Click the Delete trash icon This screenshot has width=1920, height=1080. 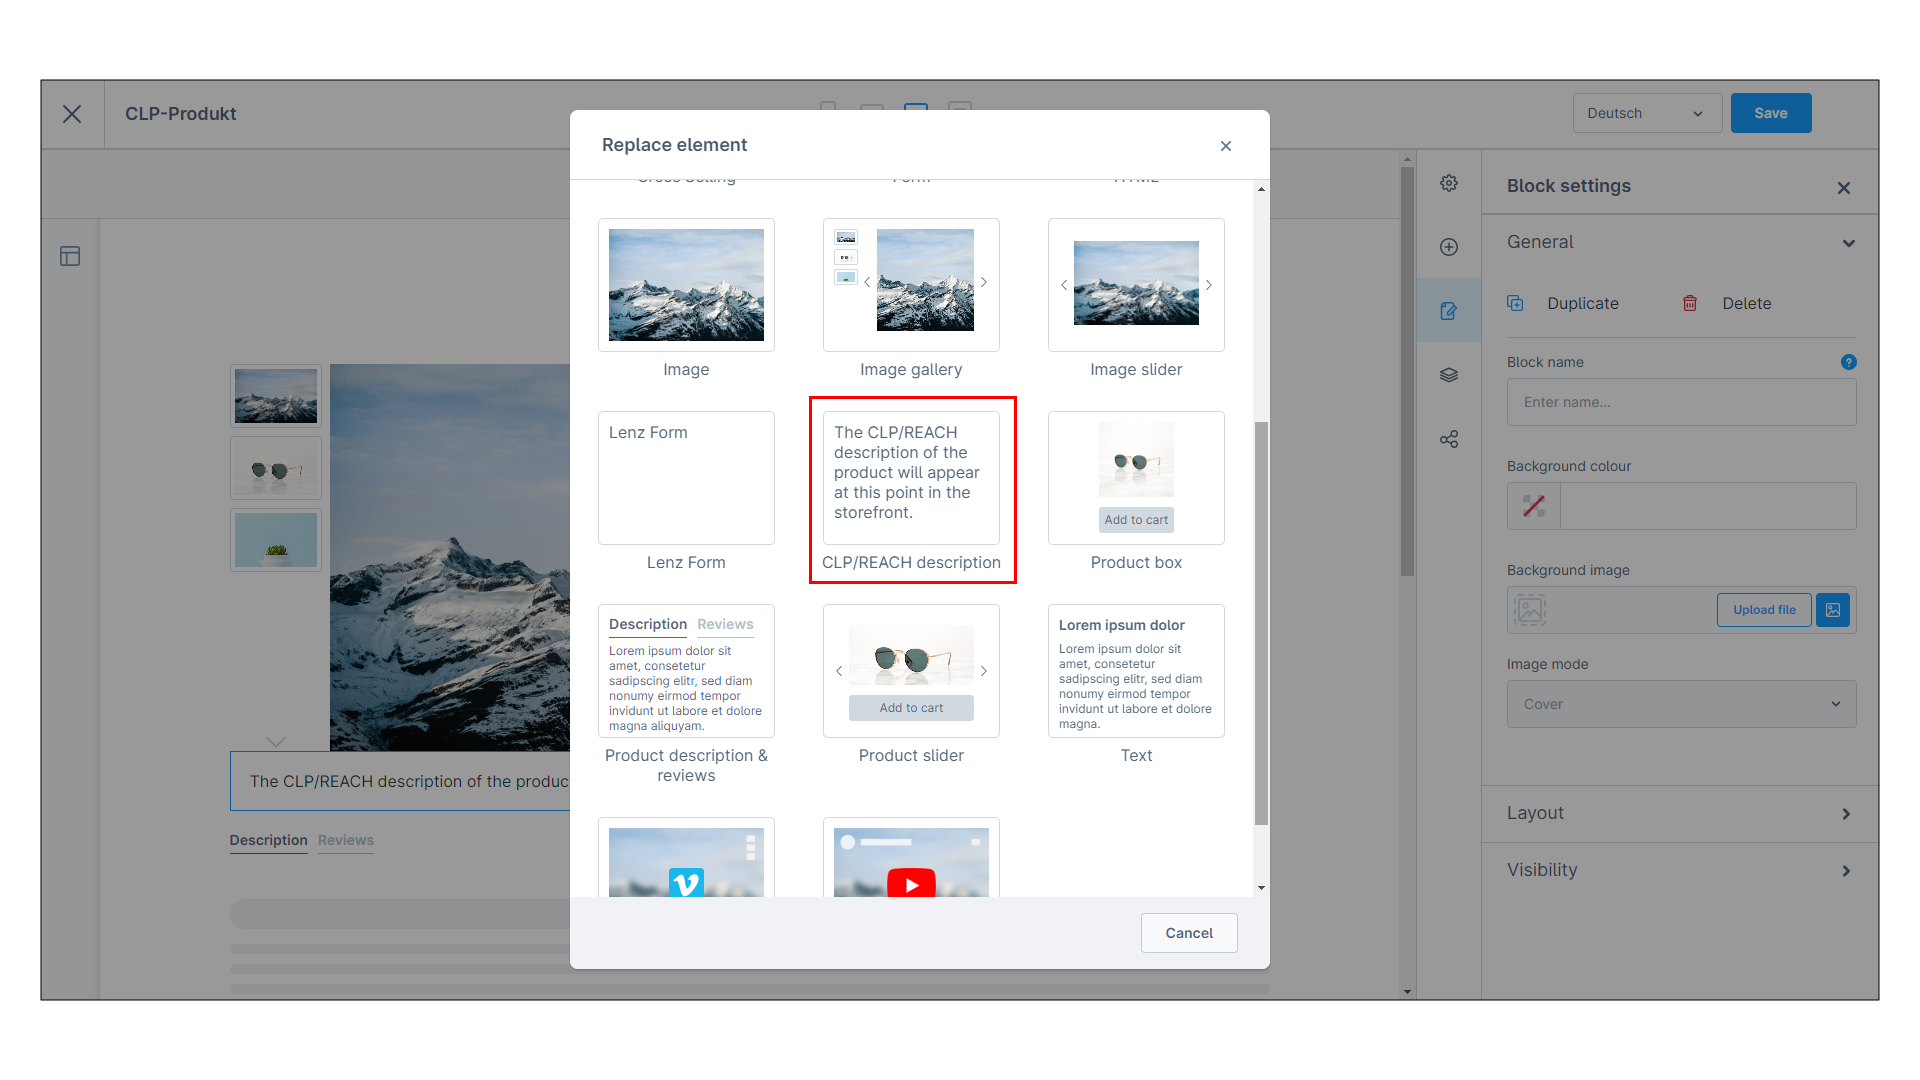[x=1690, y=303]
